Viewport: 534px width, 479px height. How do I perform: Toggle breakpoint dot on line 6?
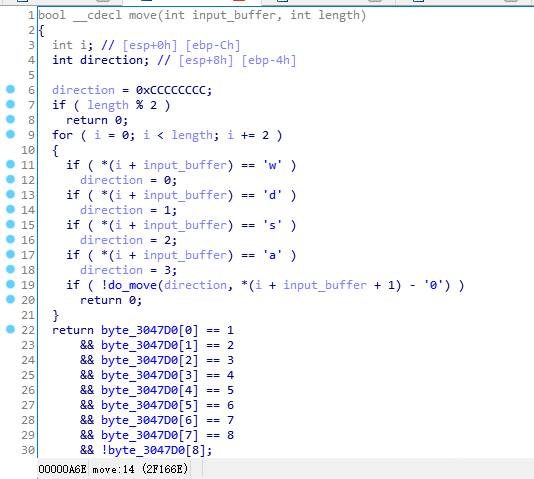click(x=11, y=89)
